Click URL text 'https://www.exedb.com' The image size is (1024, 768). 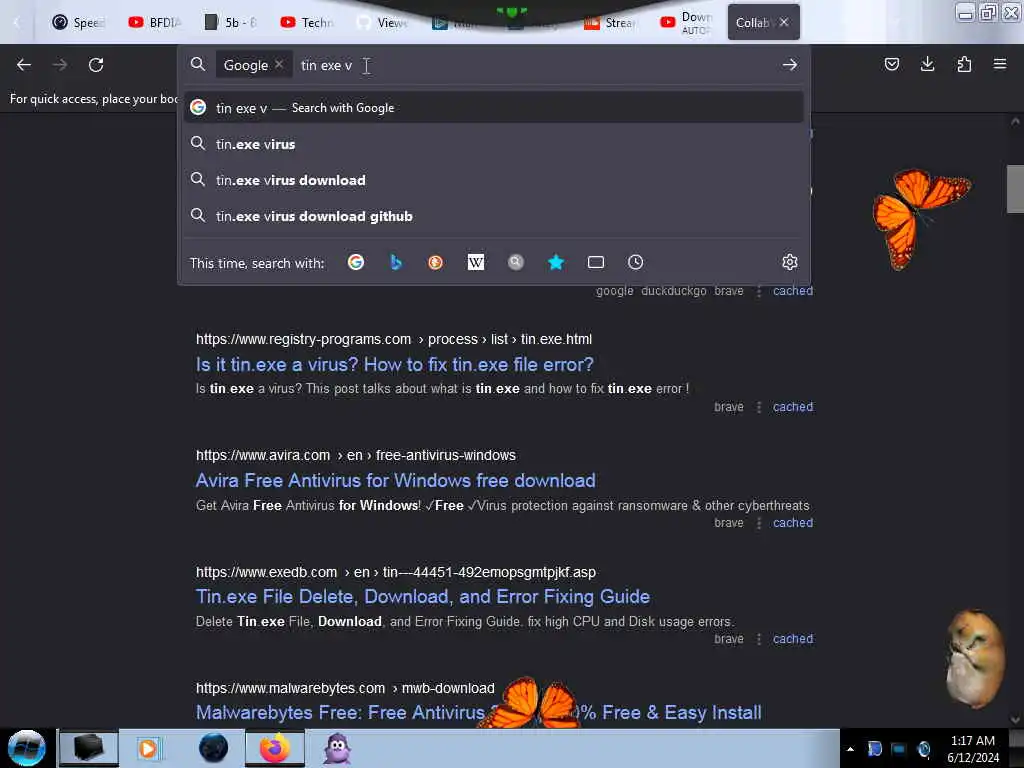[x=266, y=572]
